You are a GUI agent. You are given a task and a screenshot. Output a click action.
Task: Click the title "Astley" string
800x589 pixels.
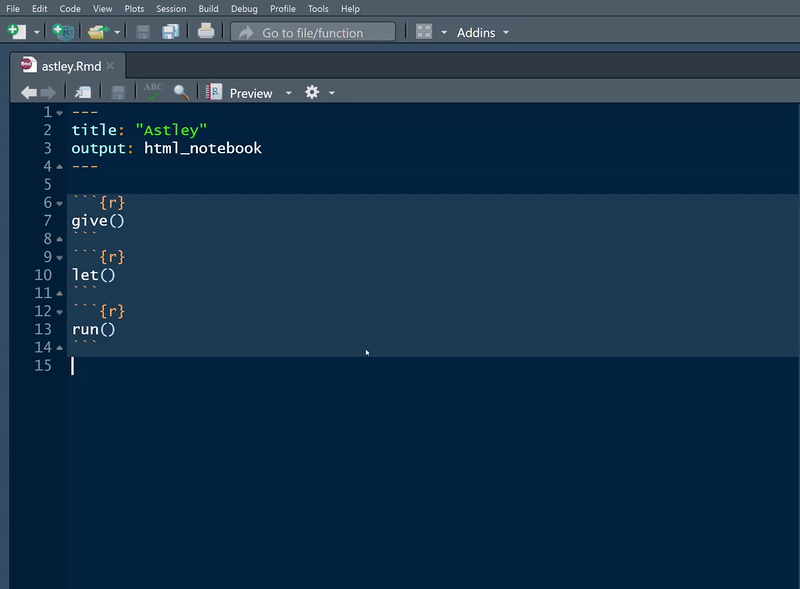point(171,130)
